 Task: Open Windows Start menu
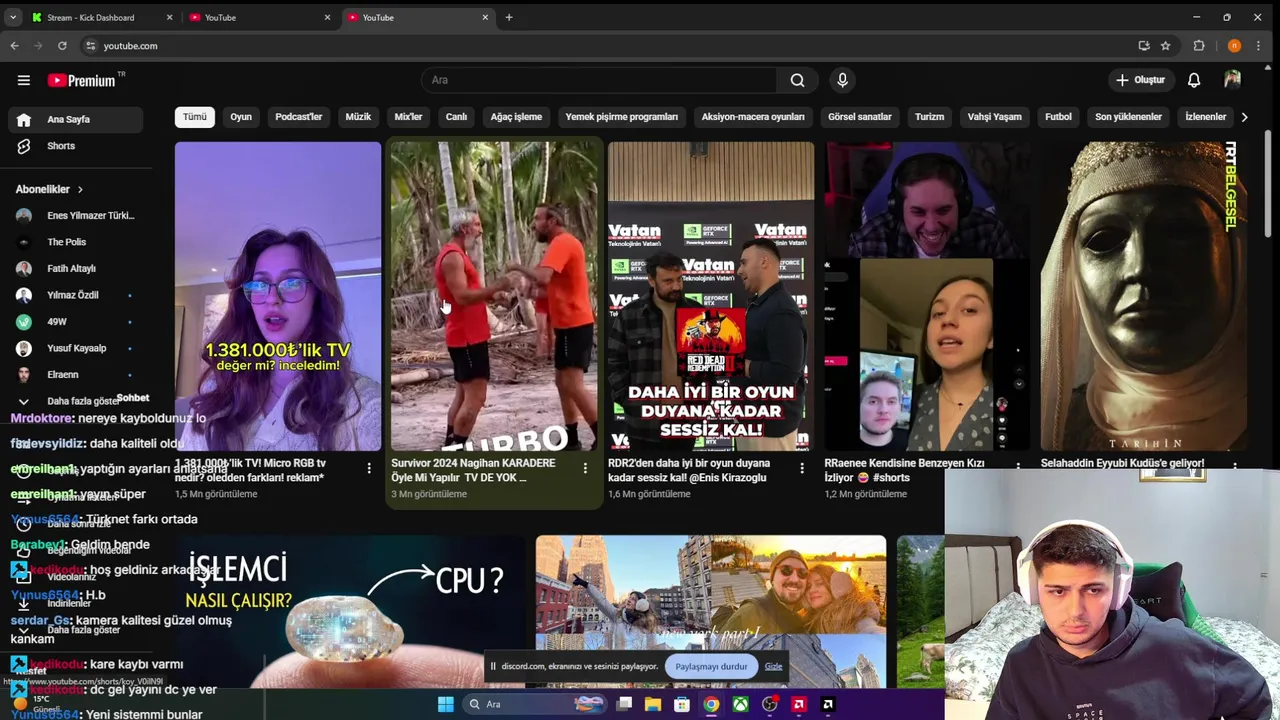click(445, 704)
